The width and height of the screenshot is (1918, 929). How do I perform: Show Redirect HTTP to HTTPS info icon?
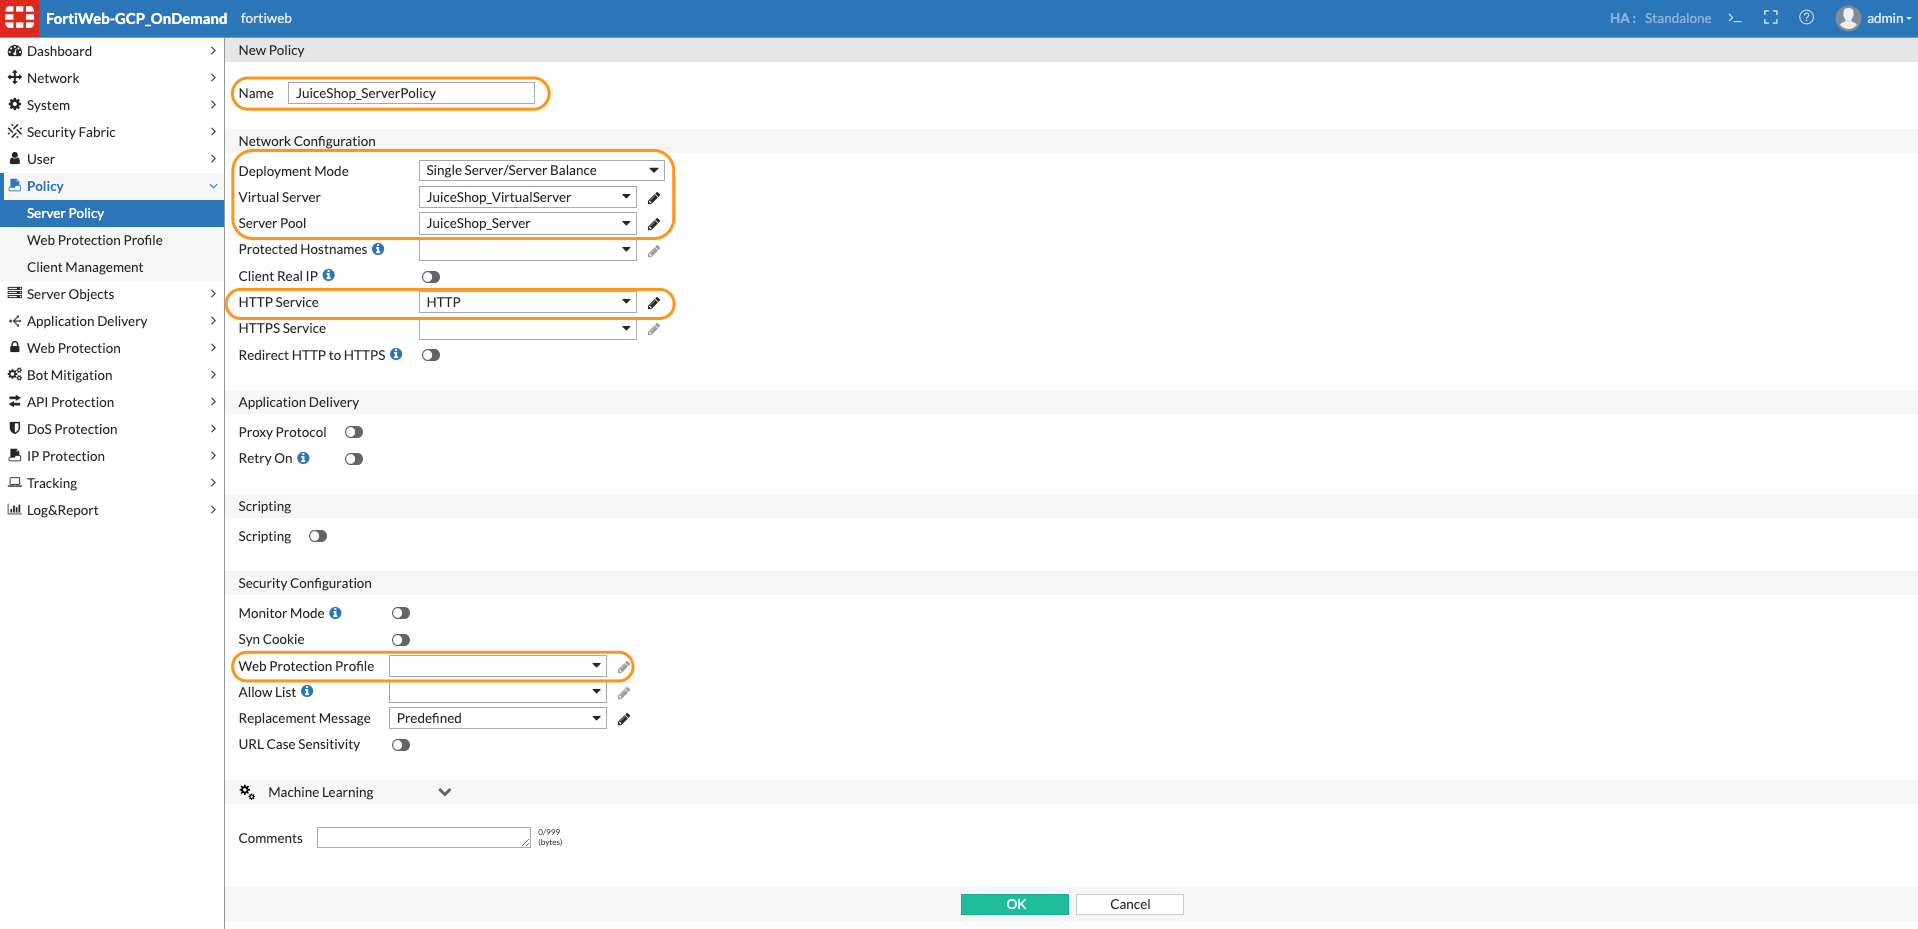click(x=396, y=354)
